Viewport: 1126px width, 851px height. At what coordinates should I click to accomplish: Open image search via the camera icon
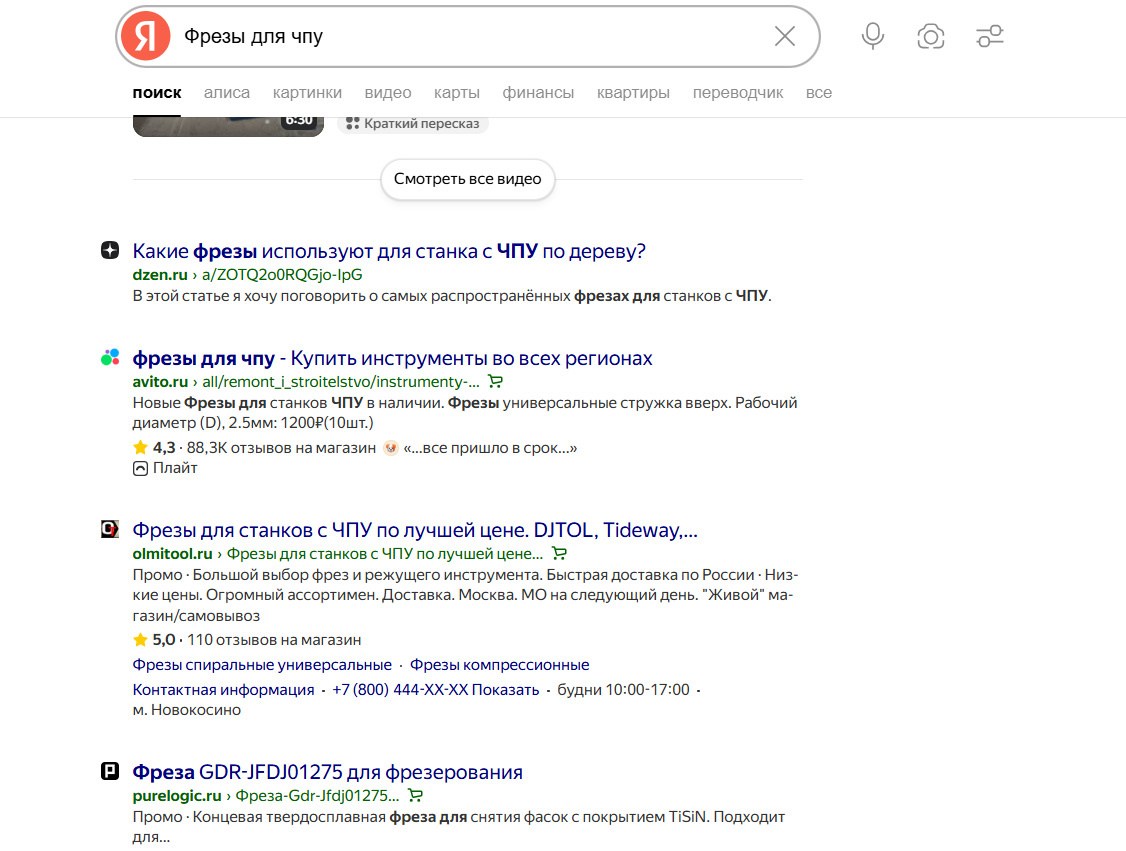click(931, 36)
